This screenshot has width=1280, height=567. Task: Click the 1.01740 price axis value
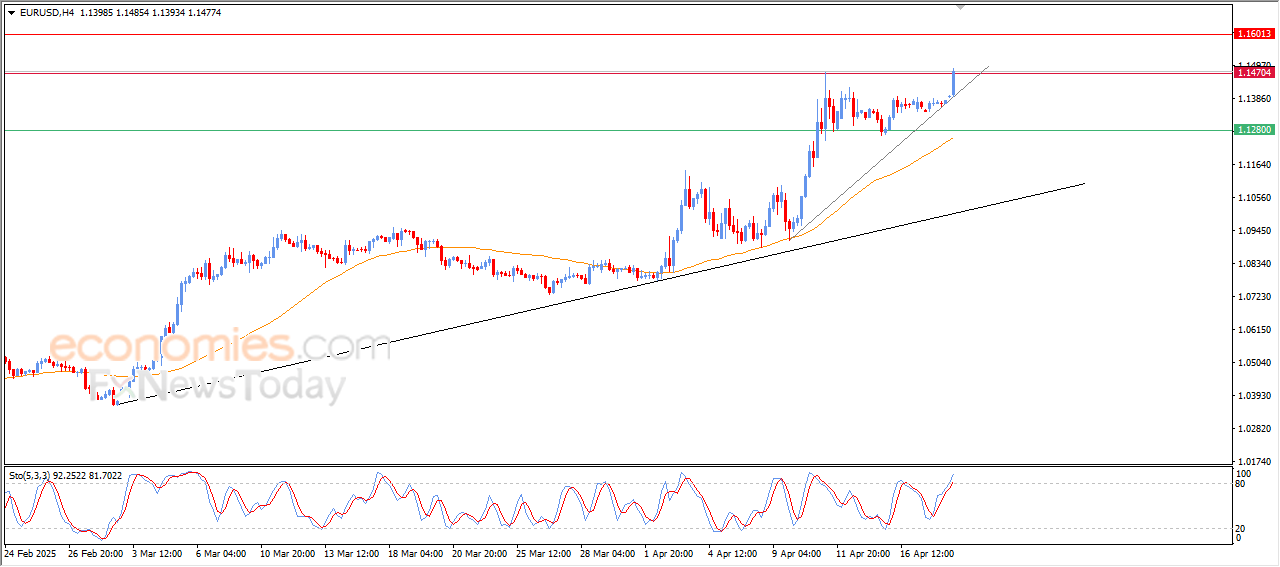coord(1255,461)
